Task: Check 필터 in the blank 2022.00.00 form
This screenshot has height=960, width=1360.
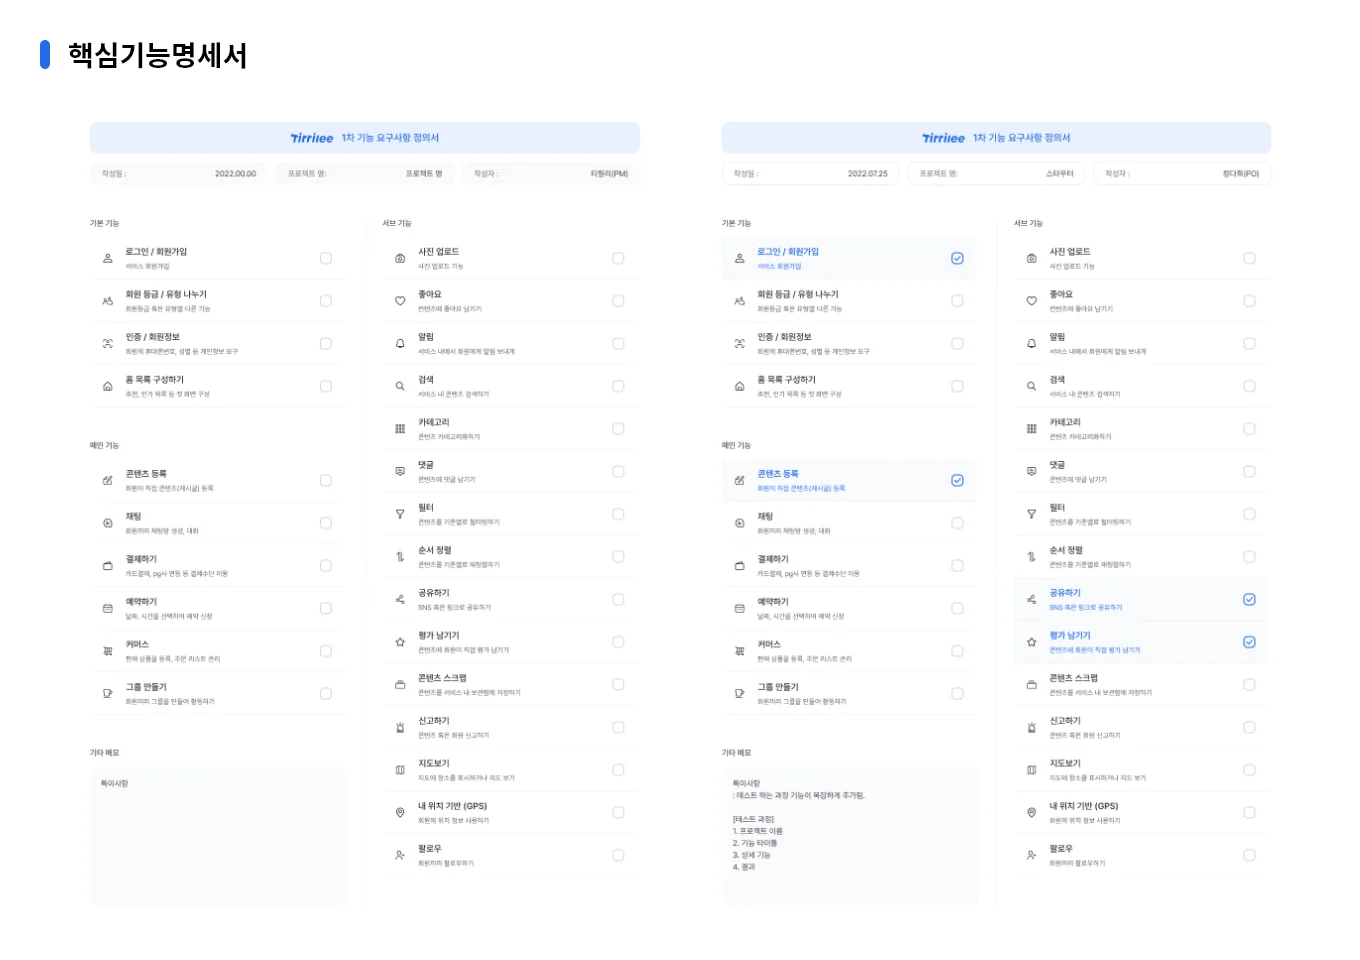Action: (x=618, y=514)
